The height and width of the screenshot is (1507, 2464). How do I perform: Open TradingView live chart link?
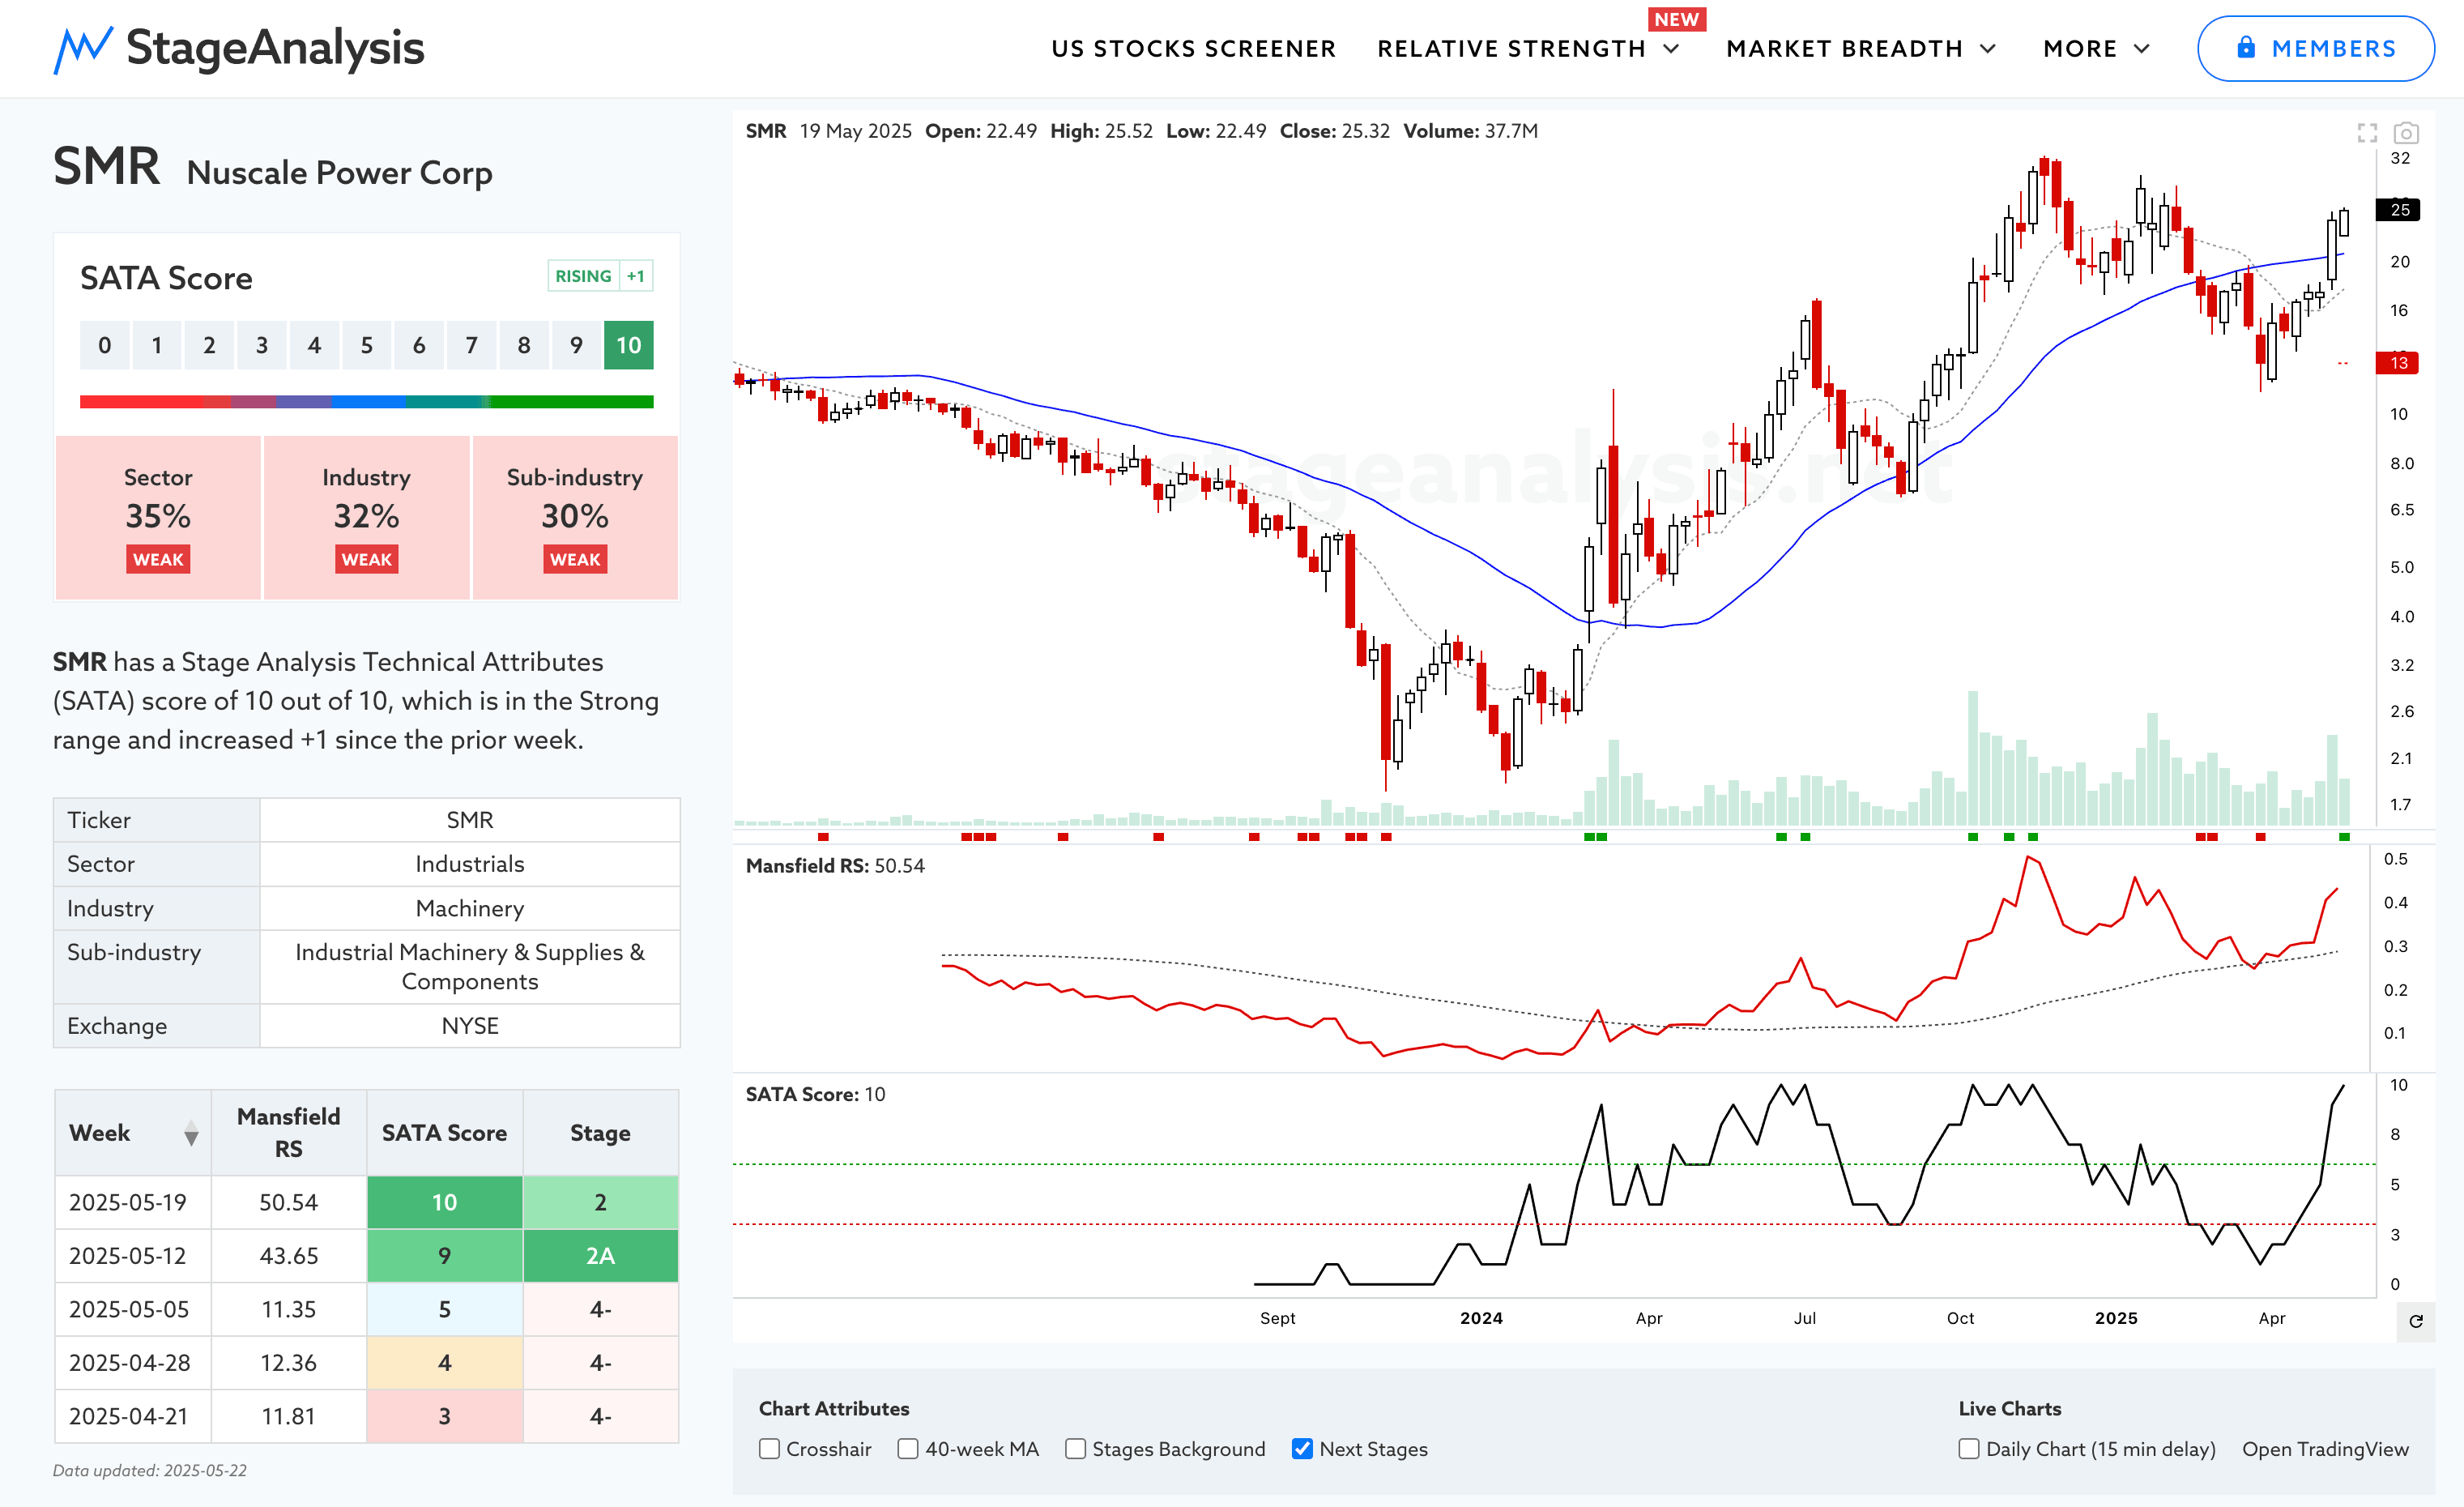click(2325, 1449)
